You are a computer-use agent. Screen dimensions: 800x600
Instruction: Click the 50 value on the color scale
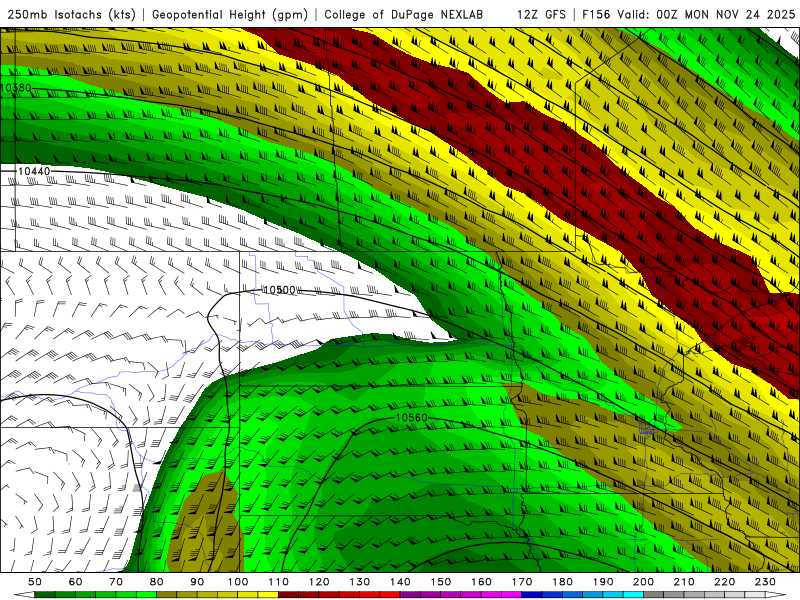(35, 582)
